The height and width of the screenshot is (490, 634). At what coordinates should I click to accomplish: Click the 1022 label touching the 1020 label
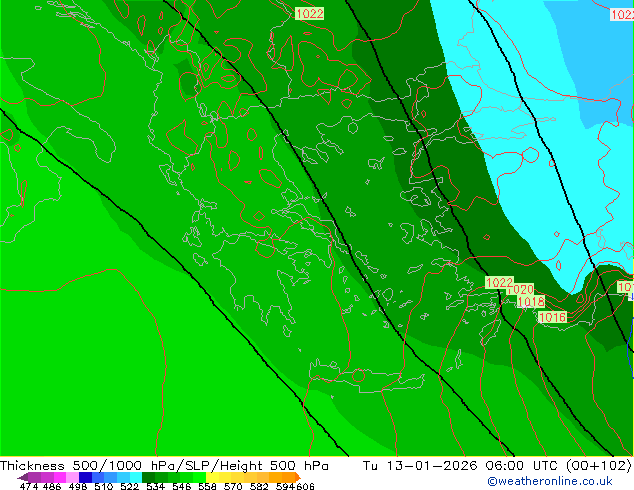point(499,283)
